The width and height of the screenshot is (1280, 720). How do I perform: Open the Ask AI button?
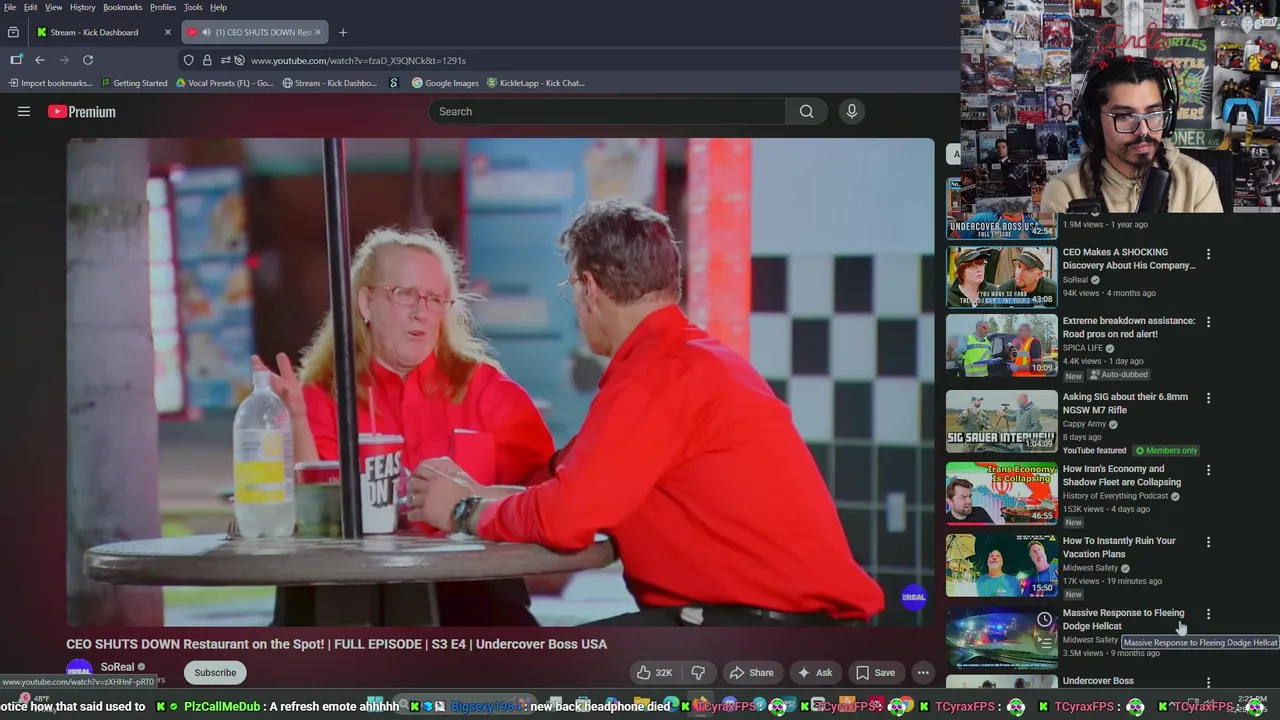click(814, 673)
